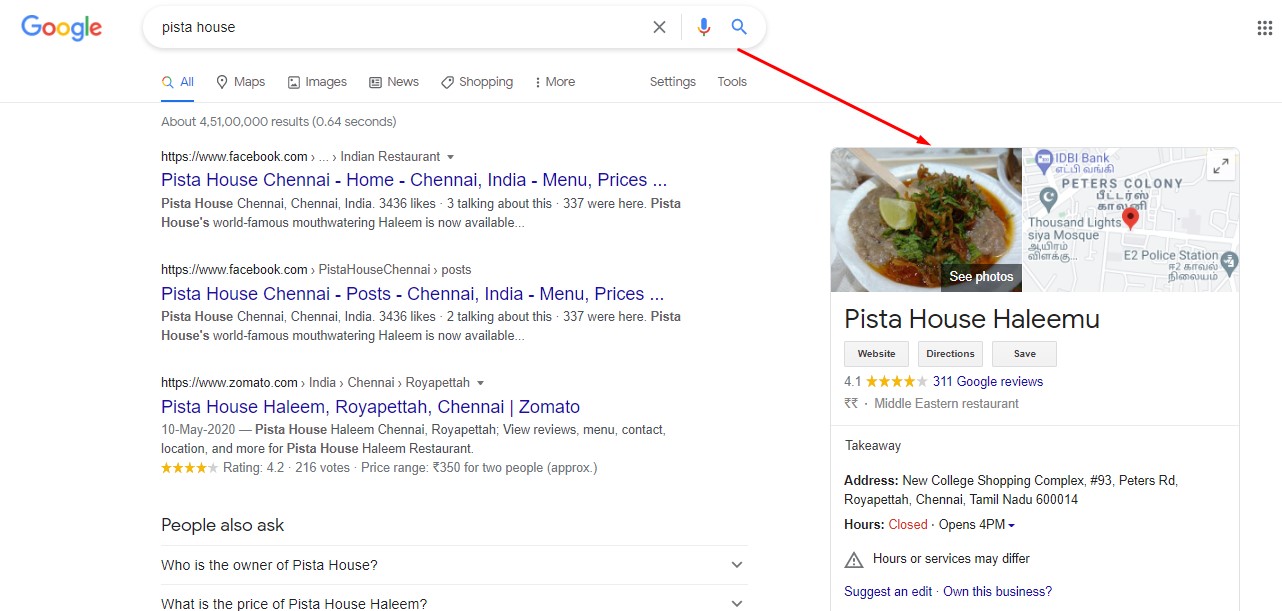The width and height of the screenshot is (1282, 611).
Task: Switch to the Shopping tab
Action: (x=477, y=82)
